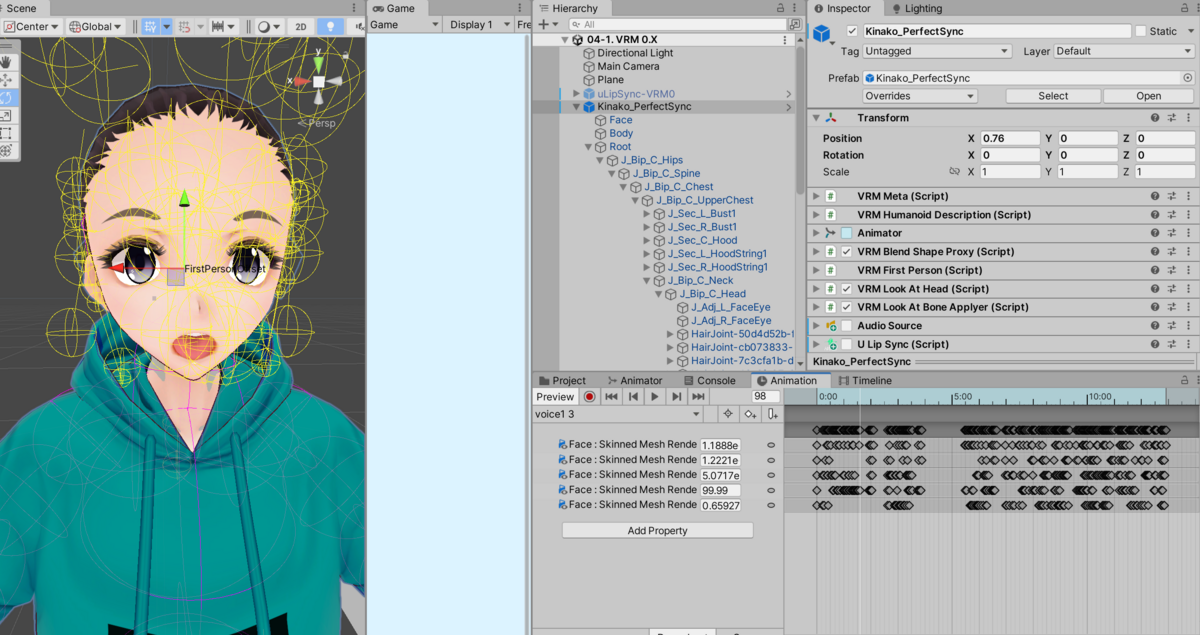The image size is (1200, 635).
Task: Click the prefab object picker circle
Action: click(x=1188, y=78)
